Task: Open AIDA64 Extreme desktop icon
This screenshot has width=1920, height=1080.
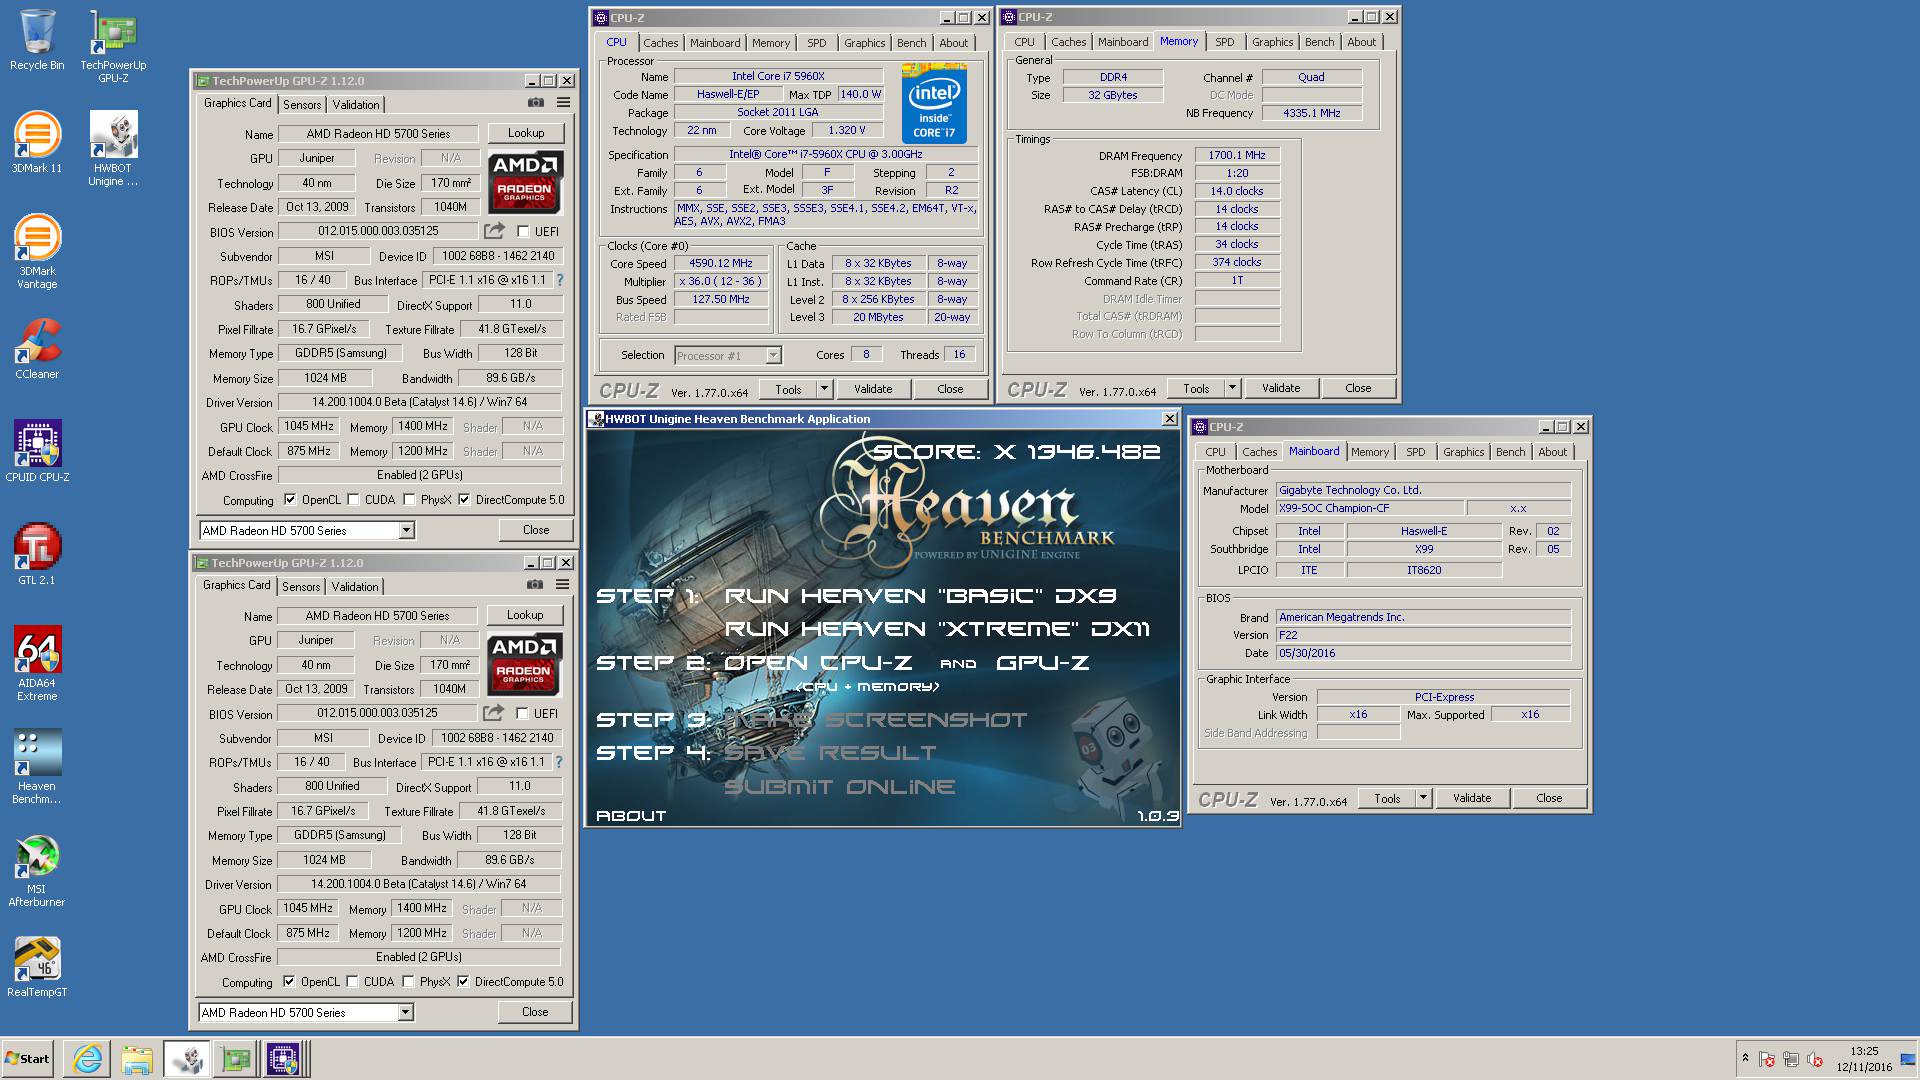Action: tap(37, 663)
